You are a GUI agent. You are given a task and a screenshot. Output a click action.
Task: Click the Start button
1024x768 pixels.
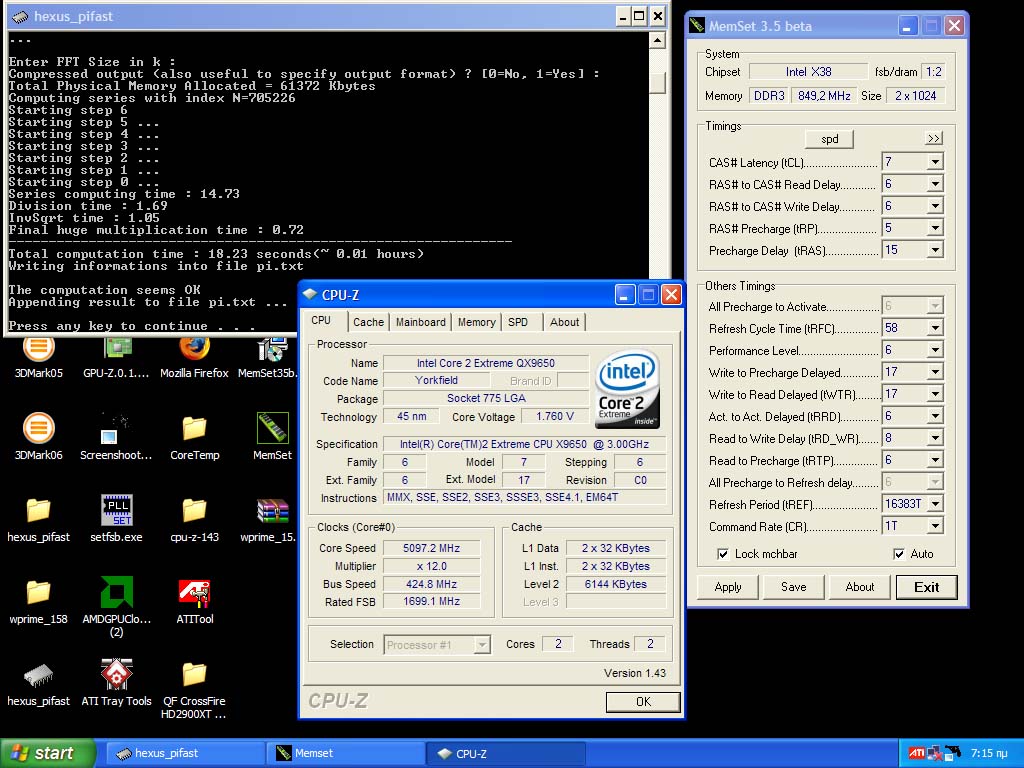48,753
